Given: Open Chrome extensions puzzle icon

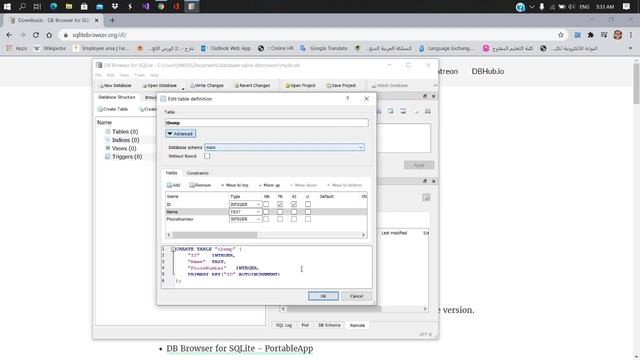Looking at the screenshot, I should tap(591, 35).
